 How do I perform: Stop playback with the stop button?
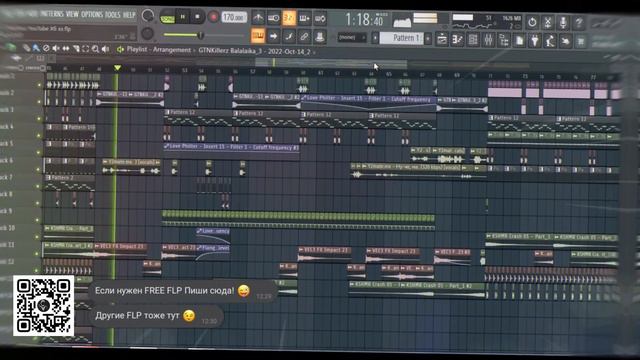tap(198, 17)
